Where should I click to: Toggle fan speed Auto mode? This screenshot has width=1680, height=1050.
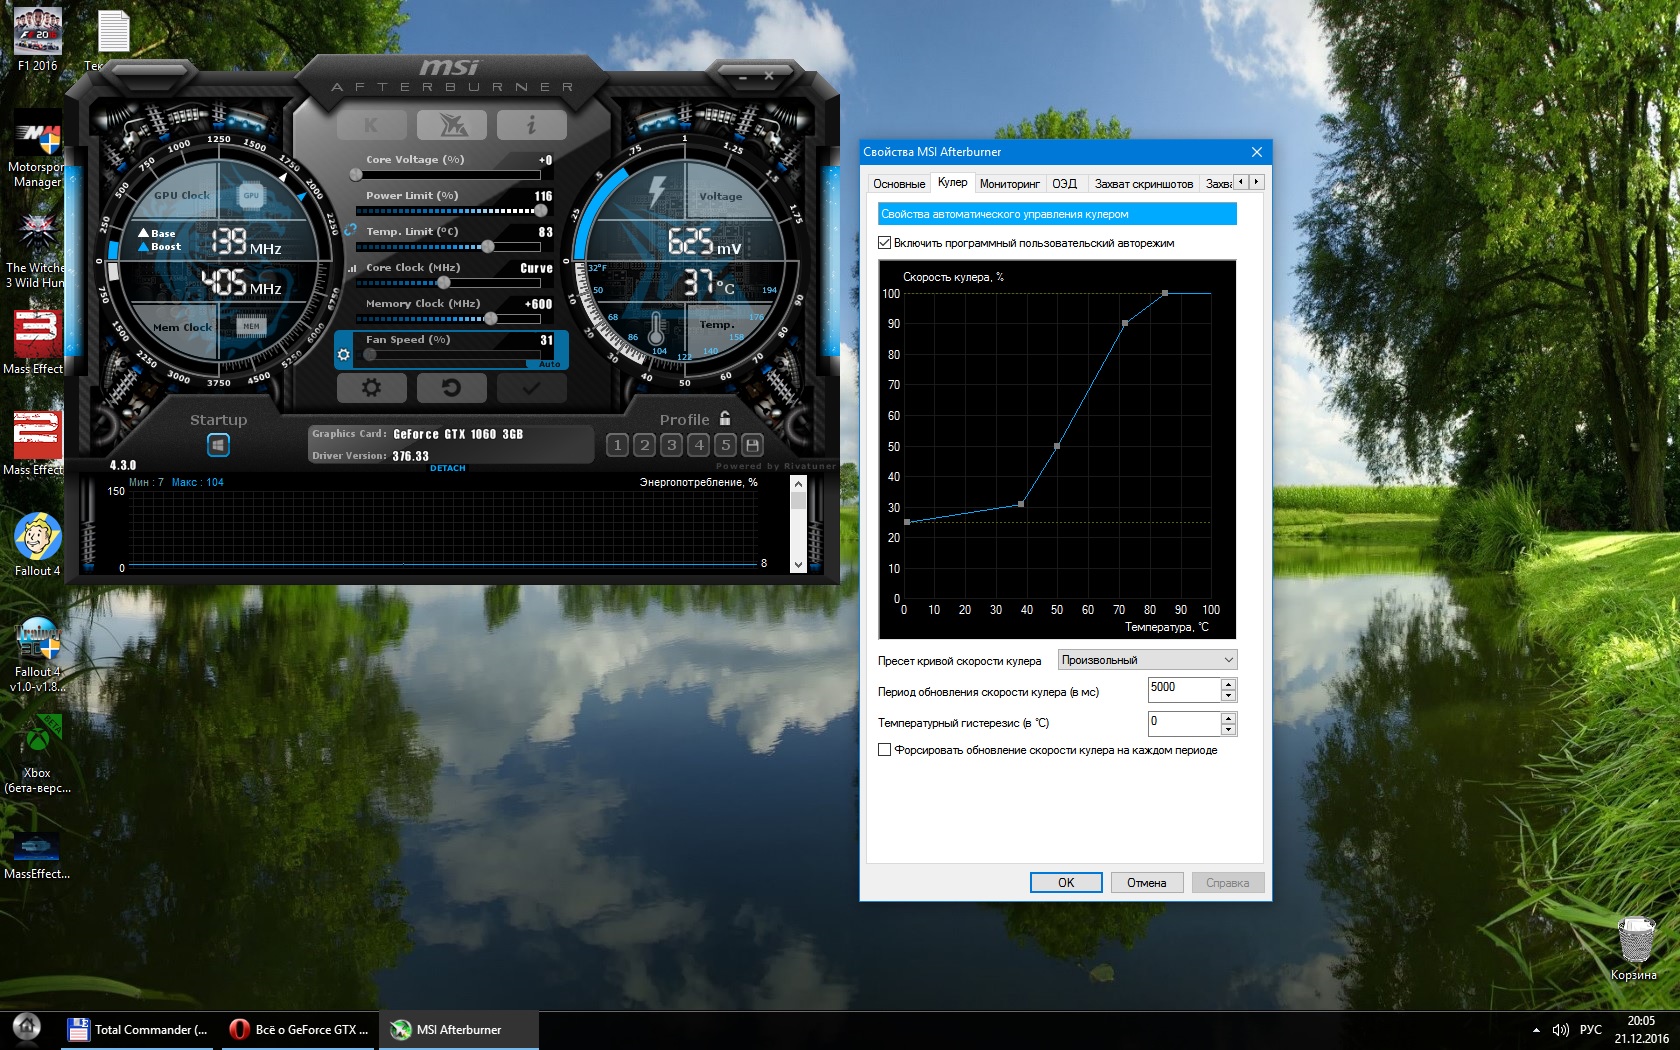[549, 364]
